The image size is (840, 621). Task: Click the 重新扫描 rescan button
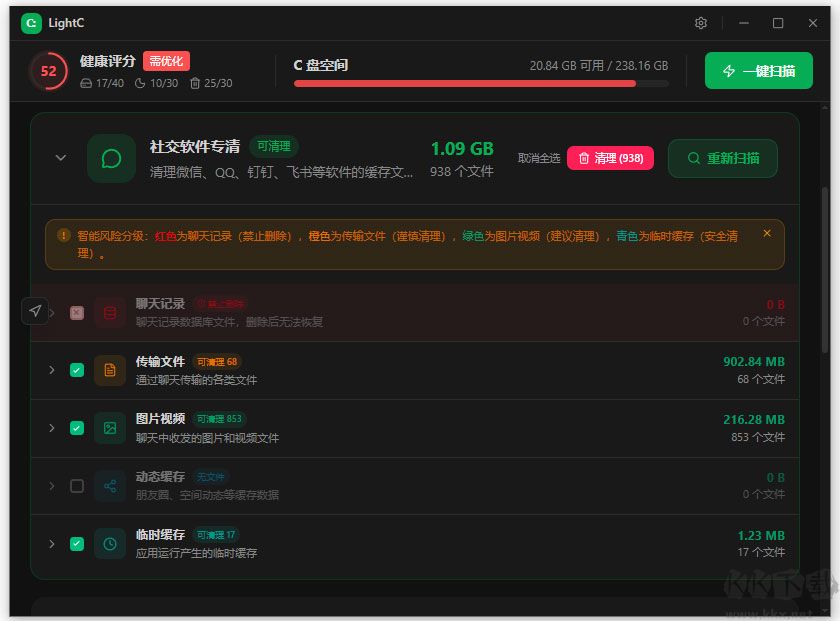[723, 158]
